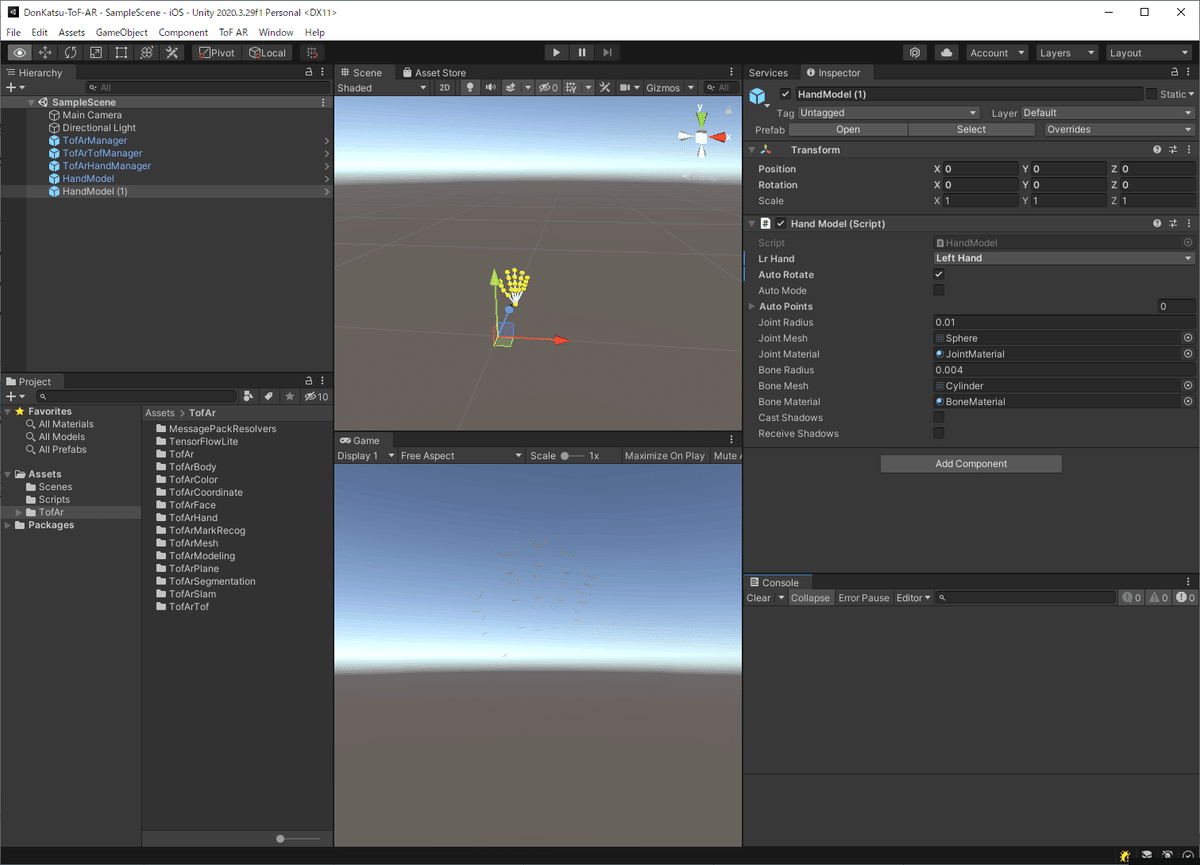Open Component Editor Tools in the Scene toolbar
This screenshot has height=865, width=1200.
pos(607,88)
